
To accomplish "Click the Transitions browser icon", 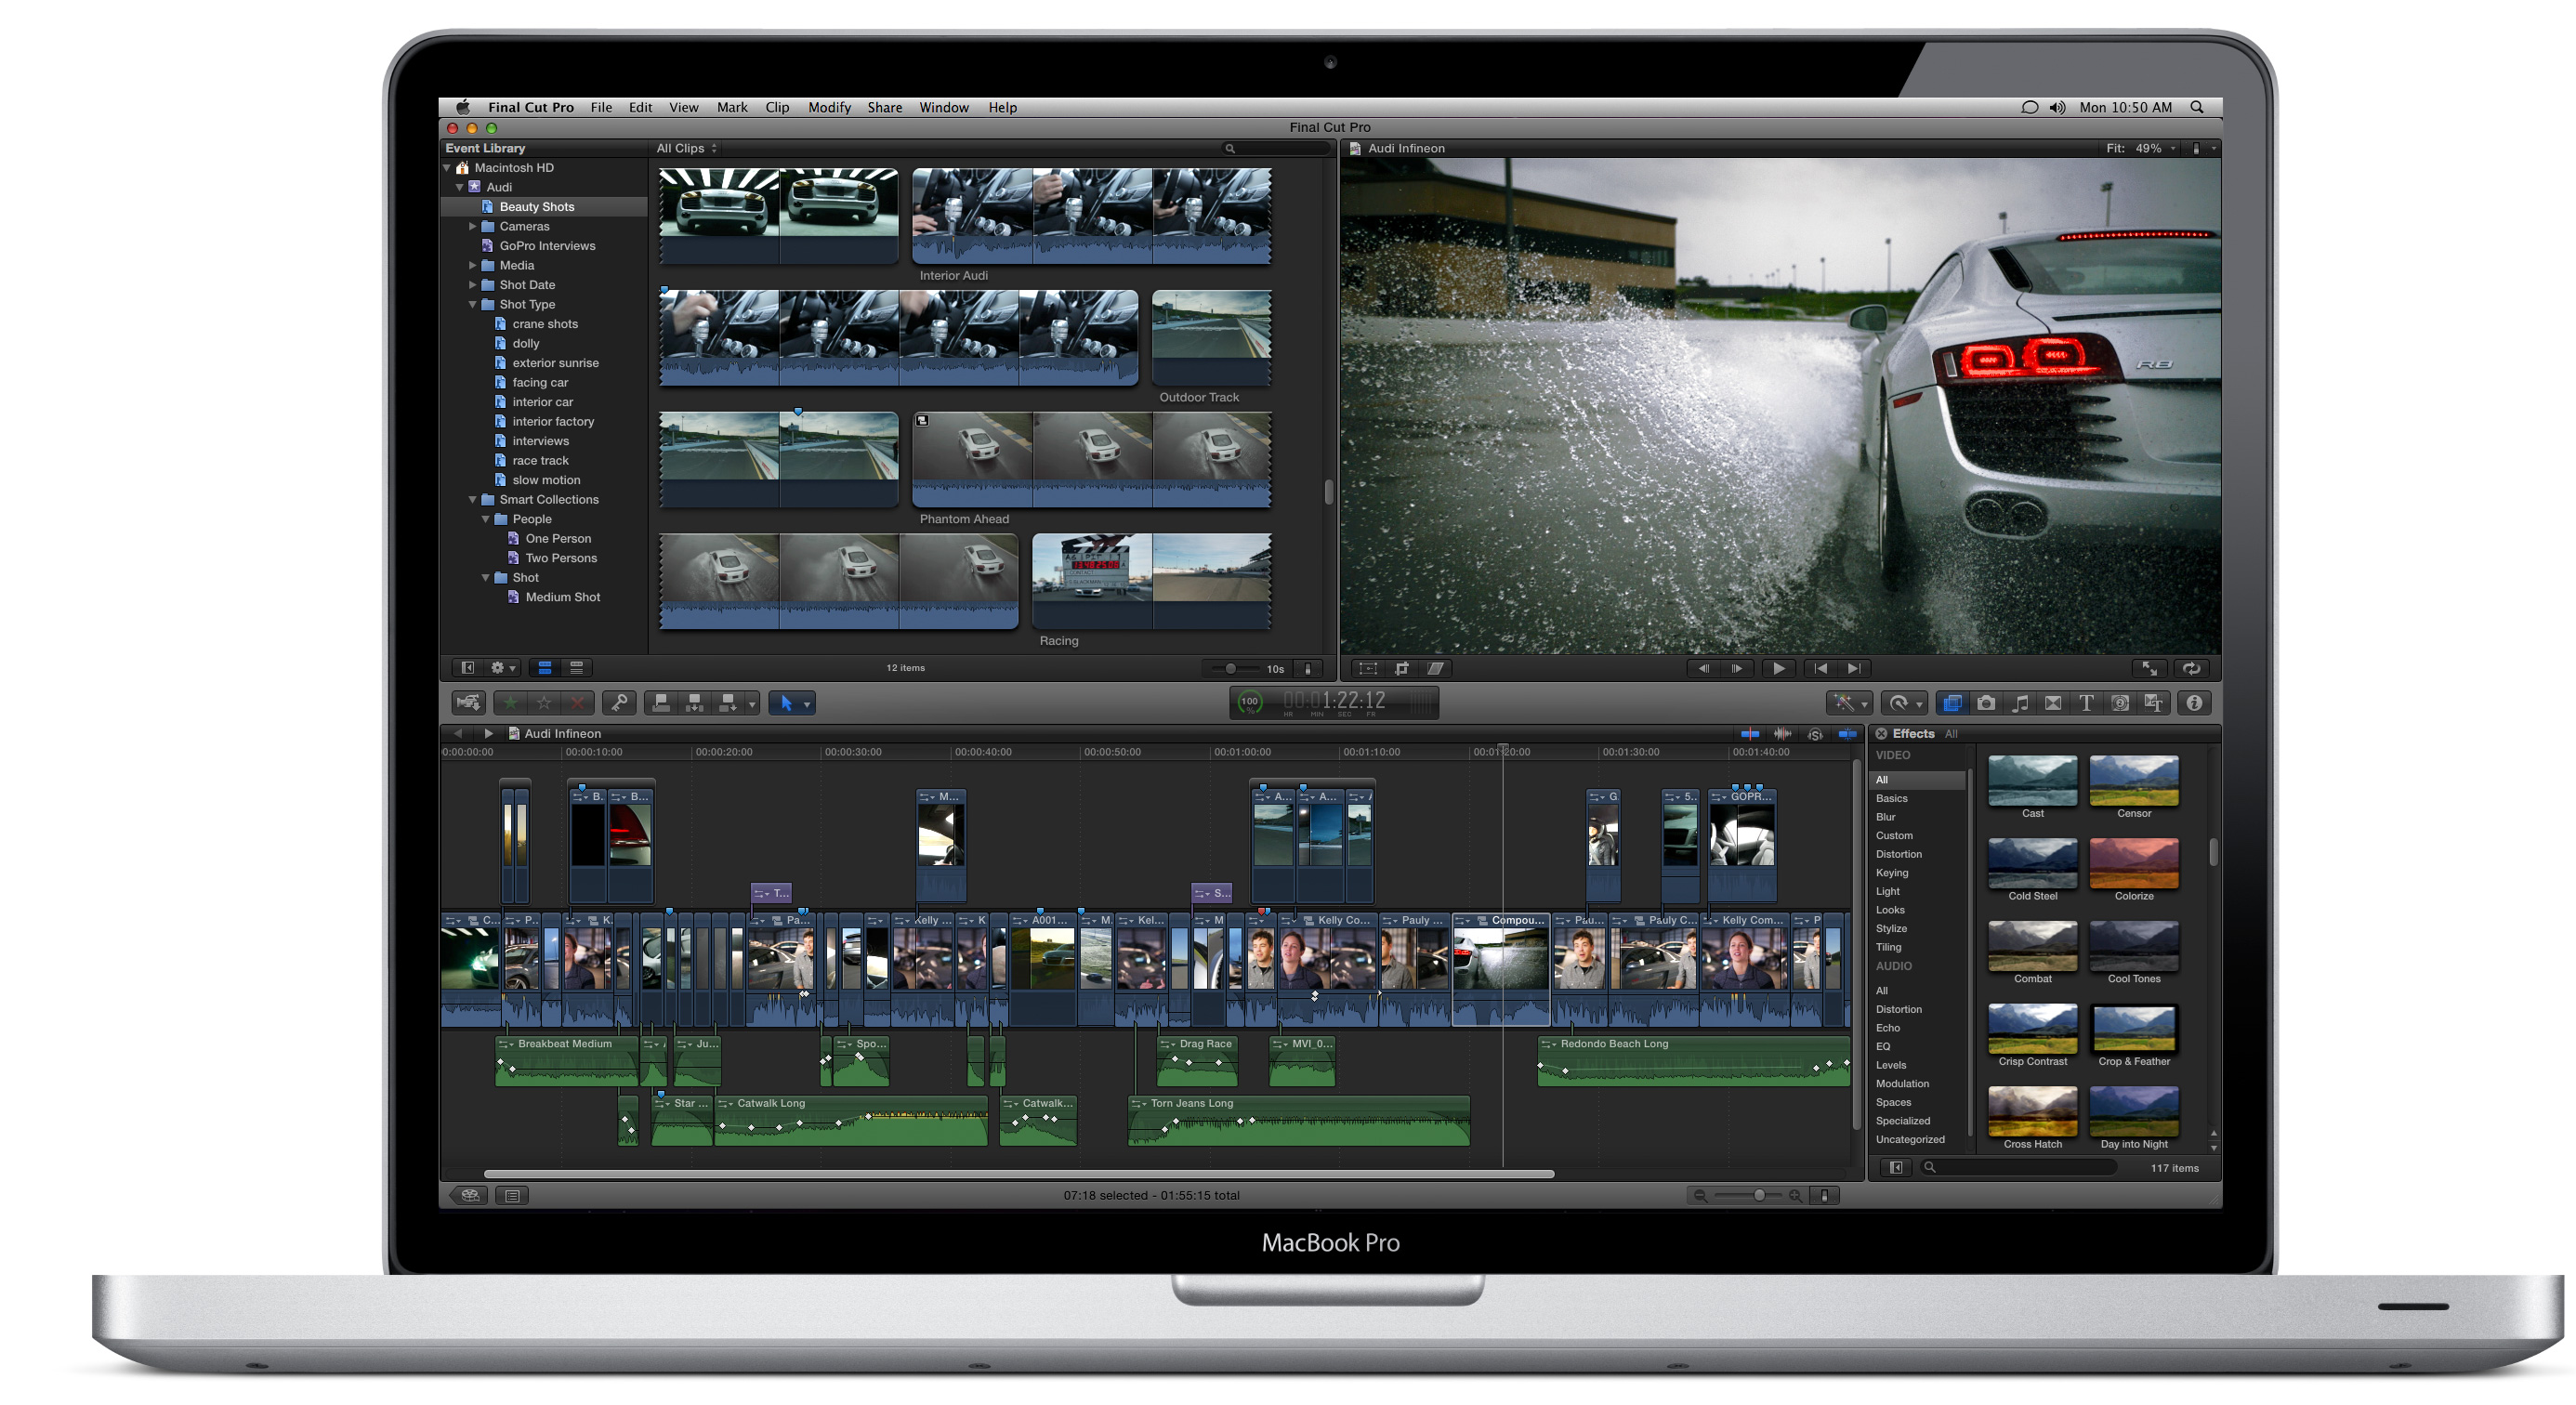I will 2053,703.
